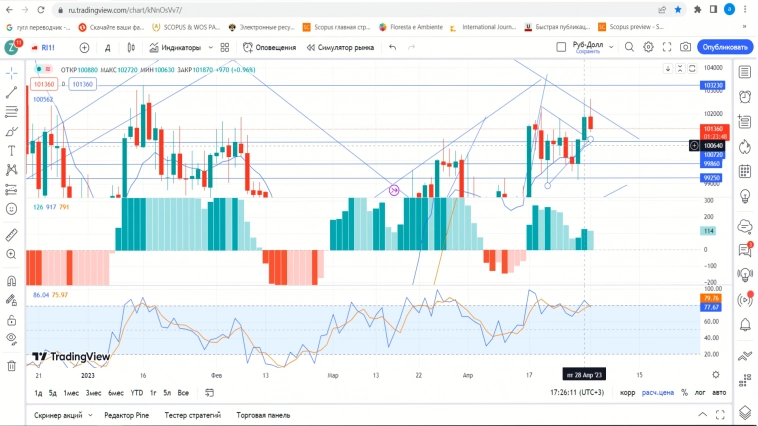Screen dimensions: 758x426
Task: Toggle the logarithmic scale 'лог' option
Action: click(x=699, y=392)
